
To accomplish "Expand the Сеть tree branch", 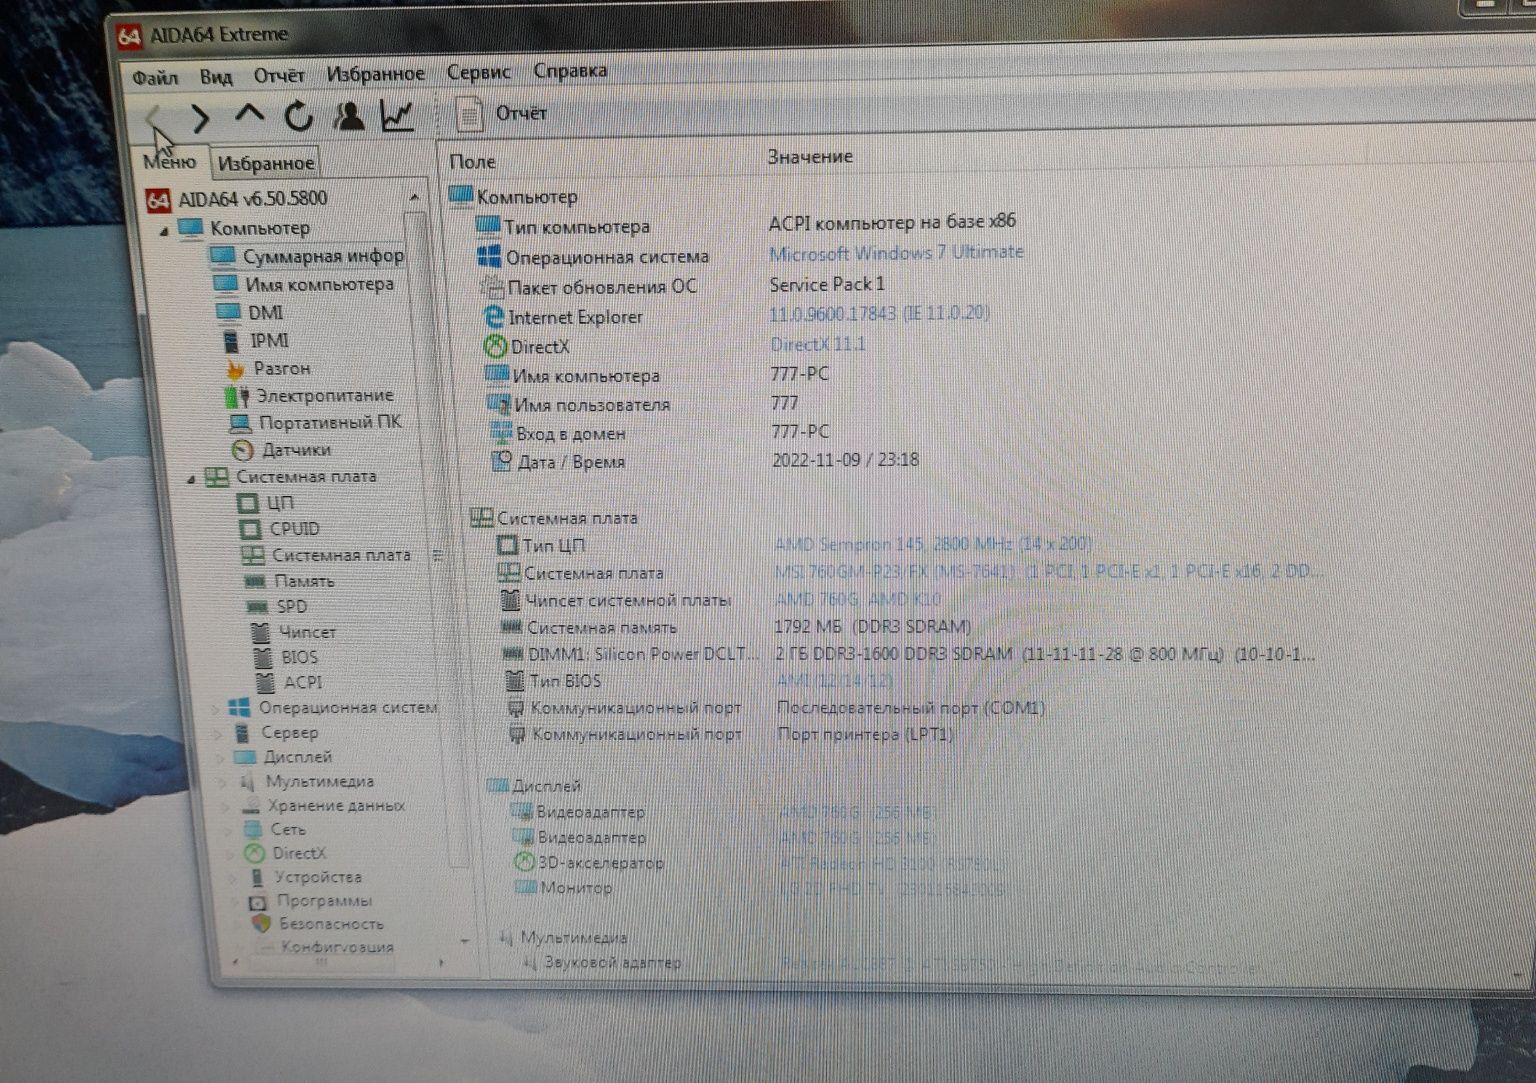I will tap(228, 830).
